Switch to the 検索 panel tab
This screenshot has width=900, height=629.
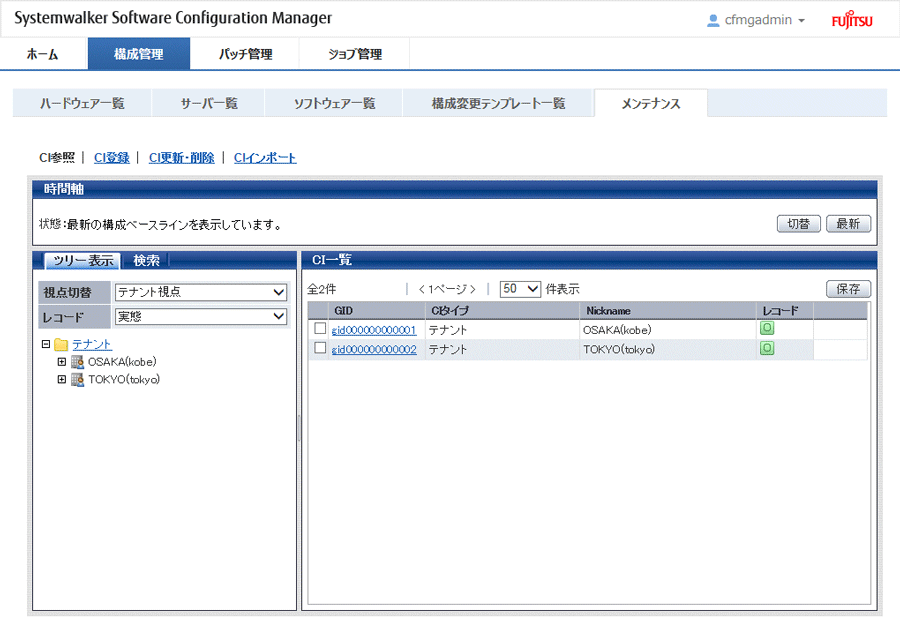146,261
